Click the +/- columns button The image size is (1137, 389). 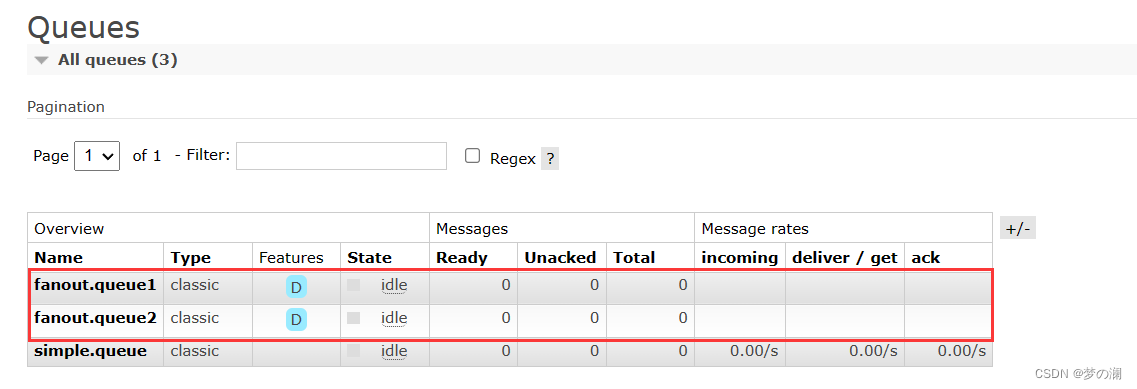coord(1017,229)
